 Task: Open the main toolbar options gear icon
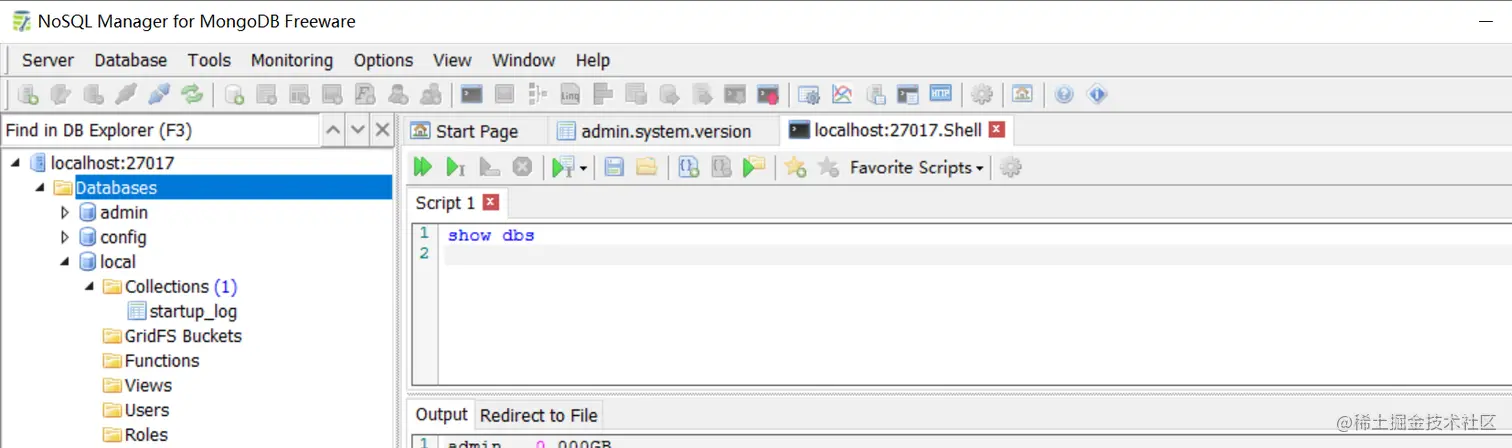tap(982, 95)
